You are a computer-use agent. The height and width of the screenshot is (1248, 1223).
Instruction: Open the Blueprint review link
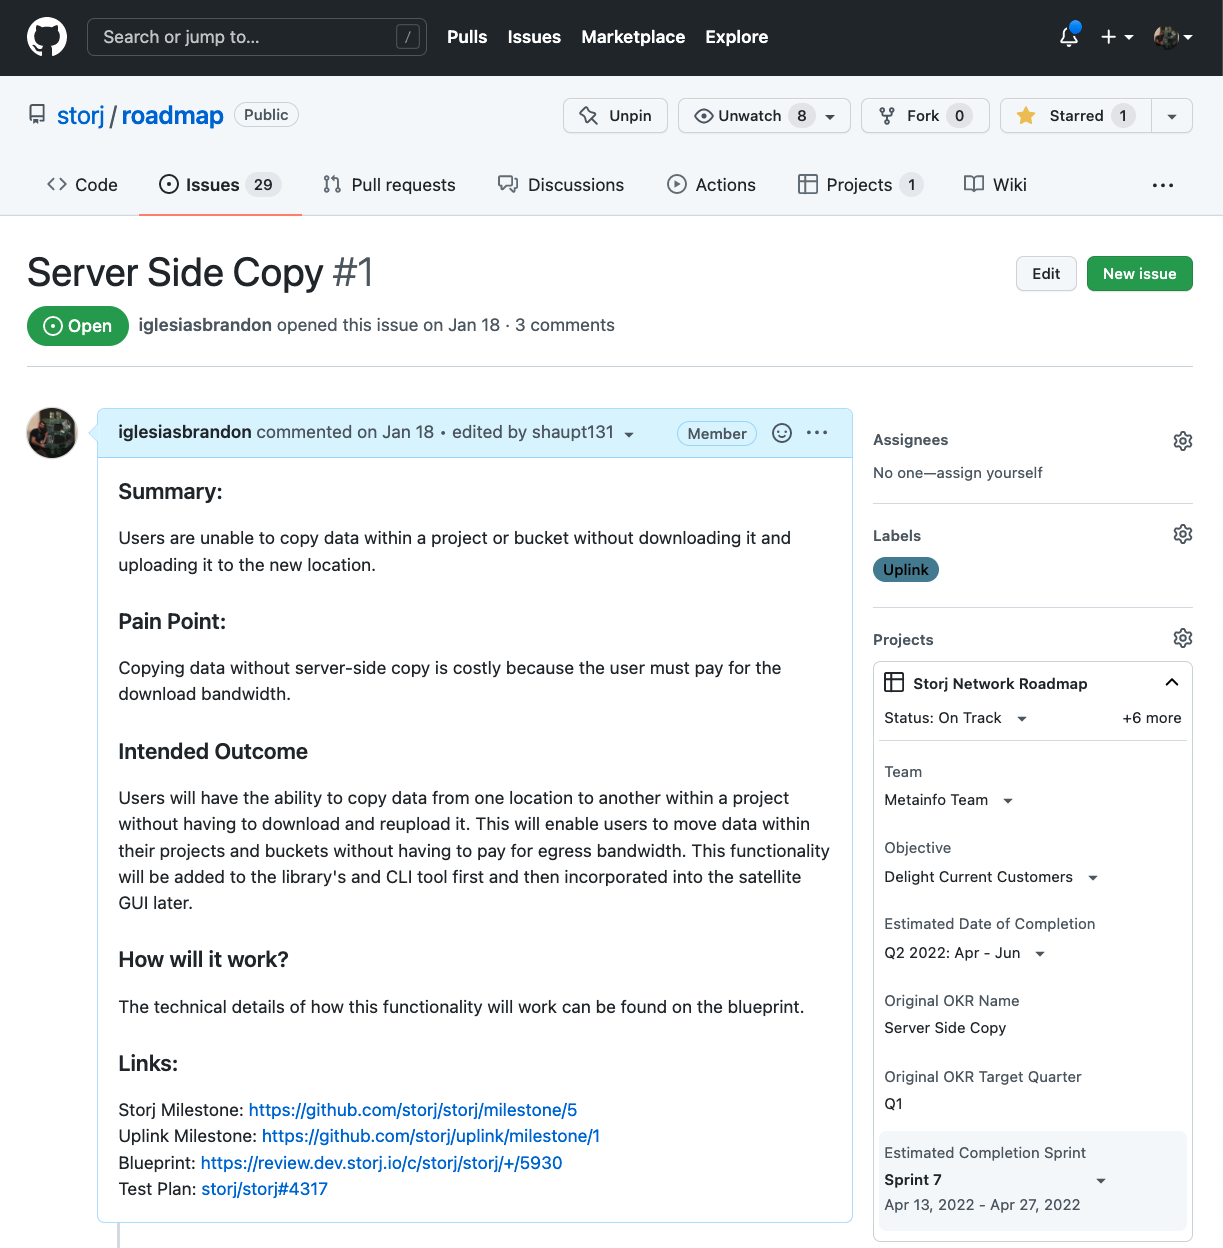[381, 1163]
